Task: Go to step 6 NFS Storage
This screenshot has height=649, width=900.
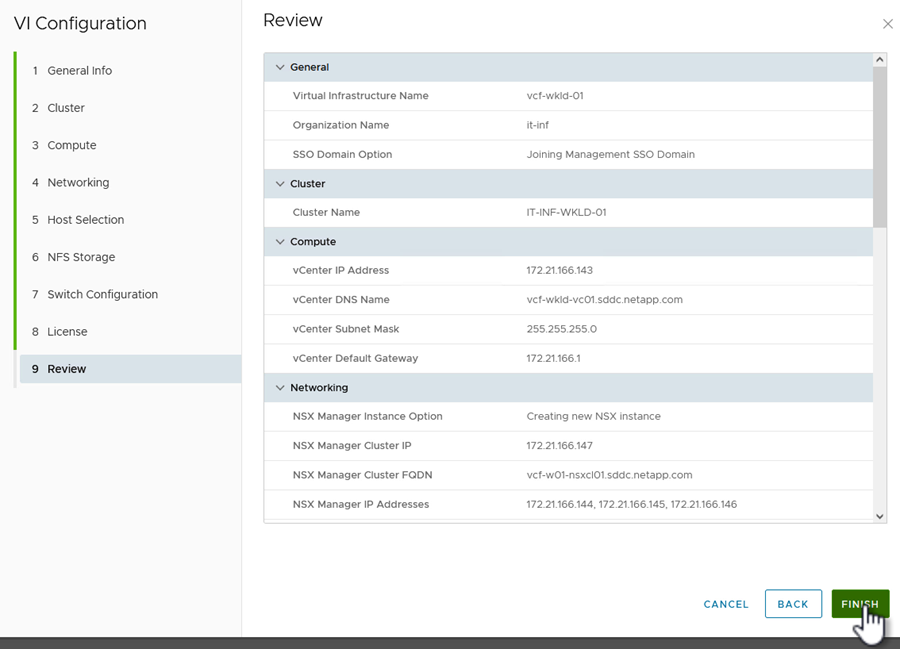Action: point(81,257)
